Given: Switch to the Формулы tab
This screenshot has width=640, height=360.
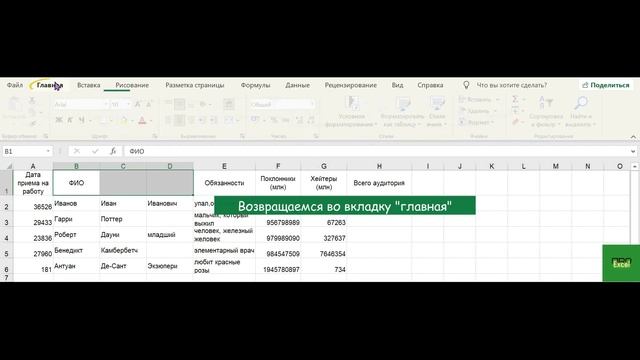Looking at the screenshot, I should tap(256, 85).
